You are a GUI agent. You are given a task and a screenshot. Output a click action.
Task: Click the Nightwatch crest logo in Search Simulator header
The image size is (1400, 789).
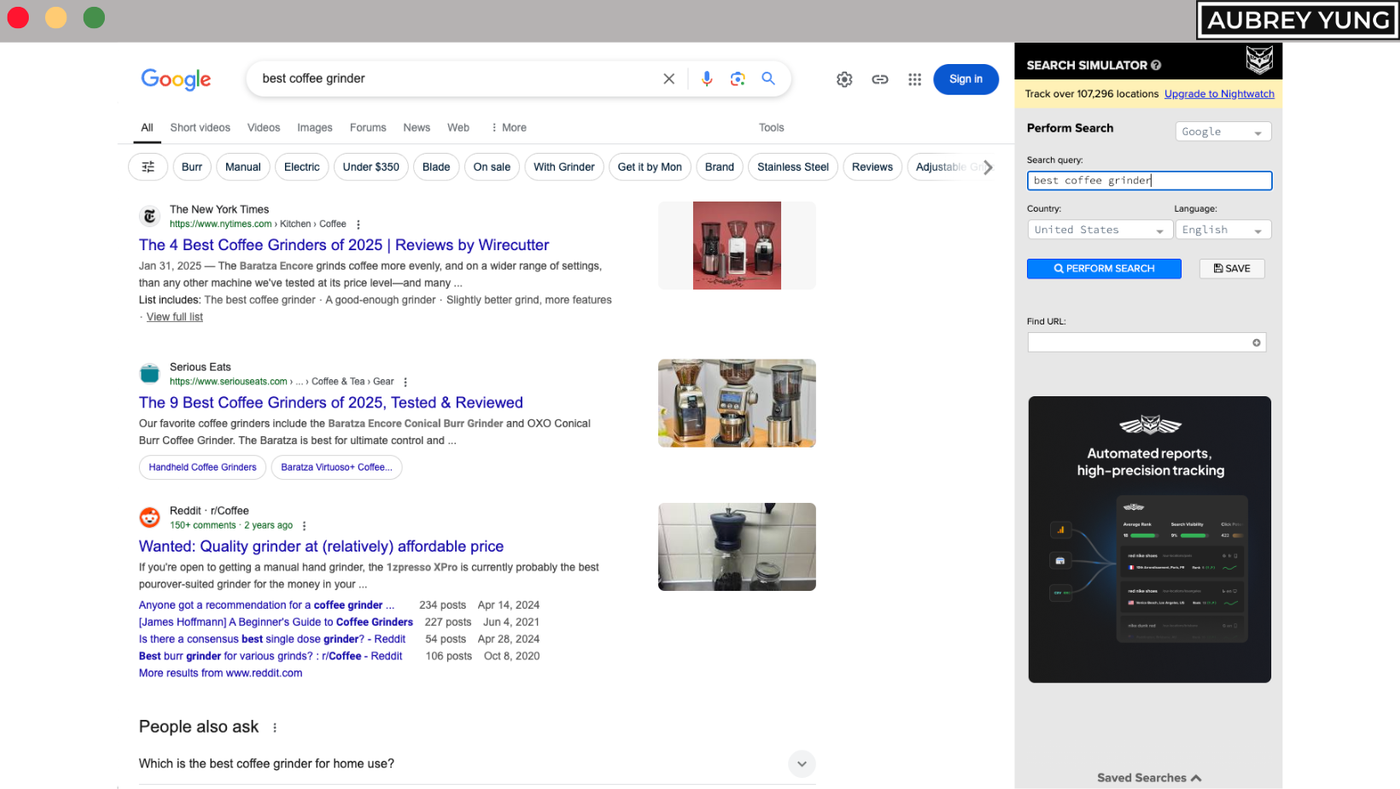click(x=1258, y=61)
